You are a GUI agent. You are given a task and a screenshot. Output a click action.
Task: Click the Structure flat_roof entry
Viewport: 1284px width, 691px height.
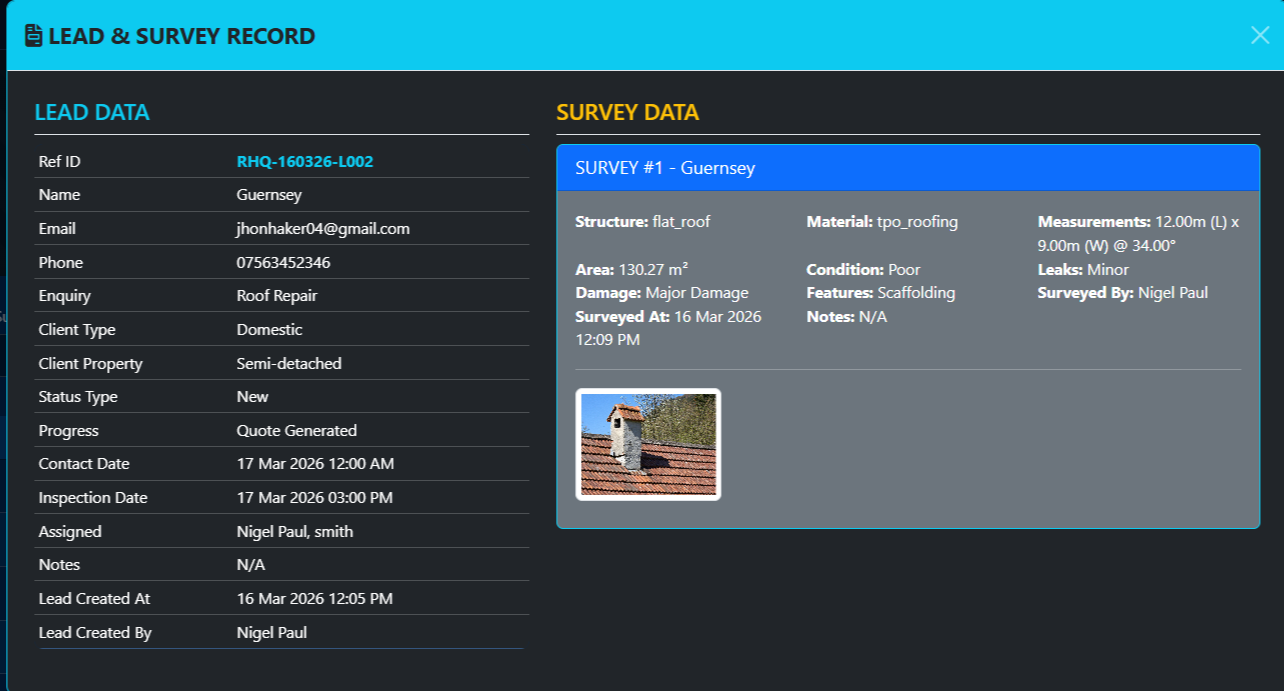pyautogui.click(x=642, y=222)
